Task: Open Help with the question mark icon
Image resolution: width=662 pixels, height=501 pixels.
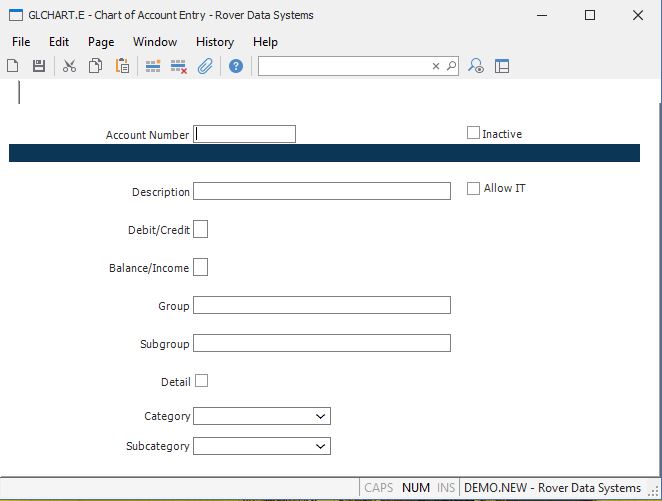Action: click(x=235, y=66)
